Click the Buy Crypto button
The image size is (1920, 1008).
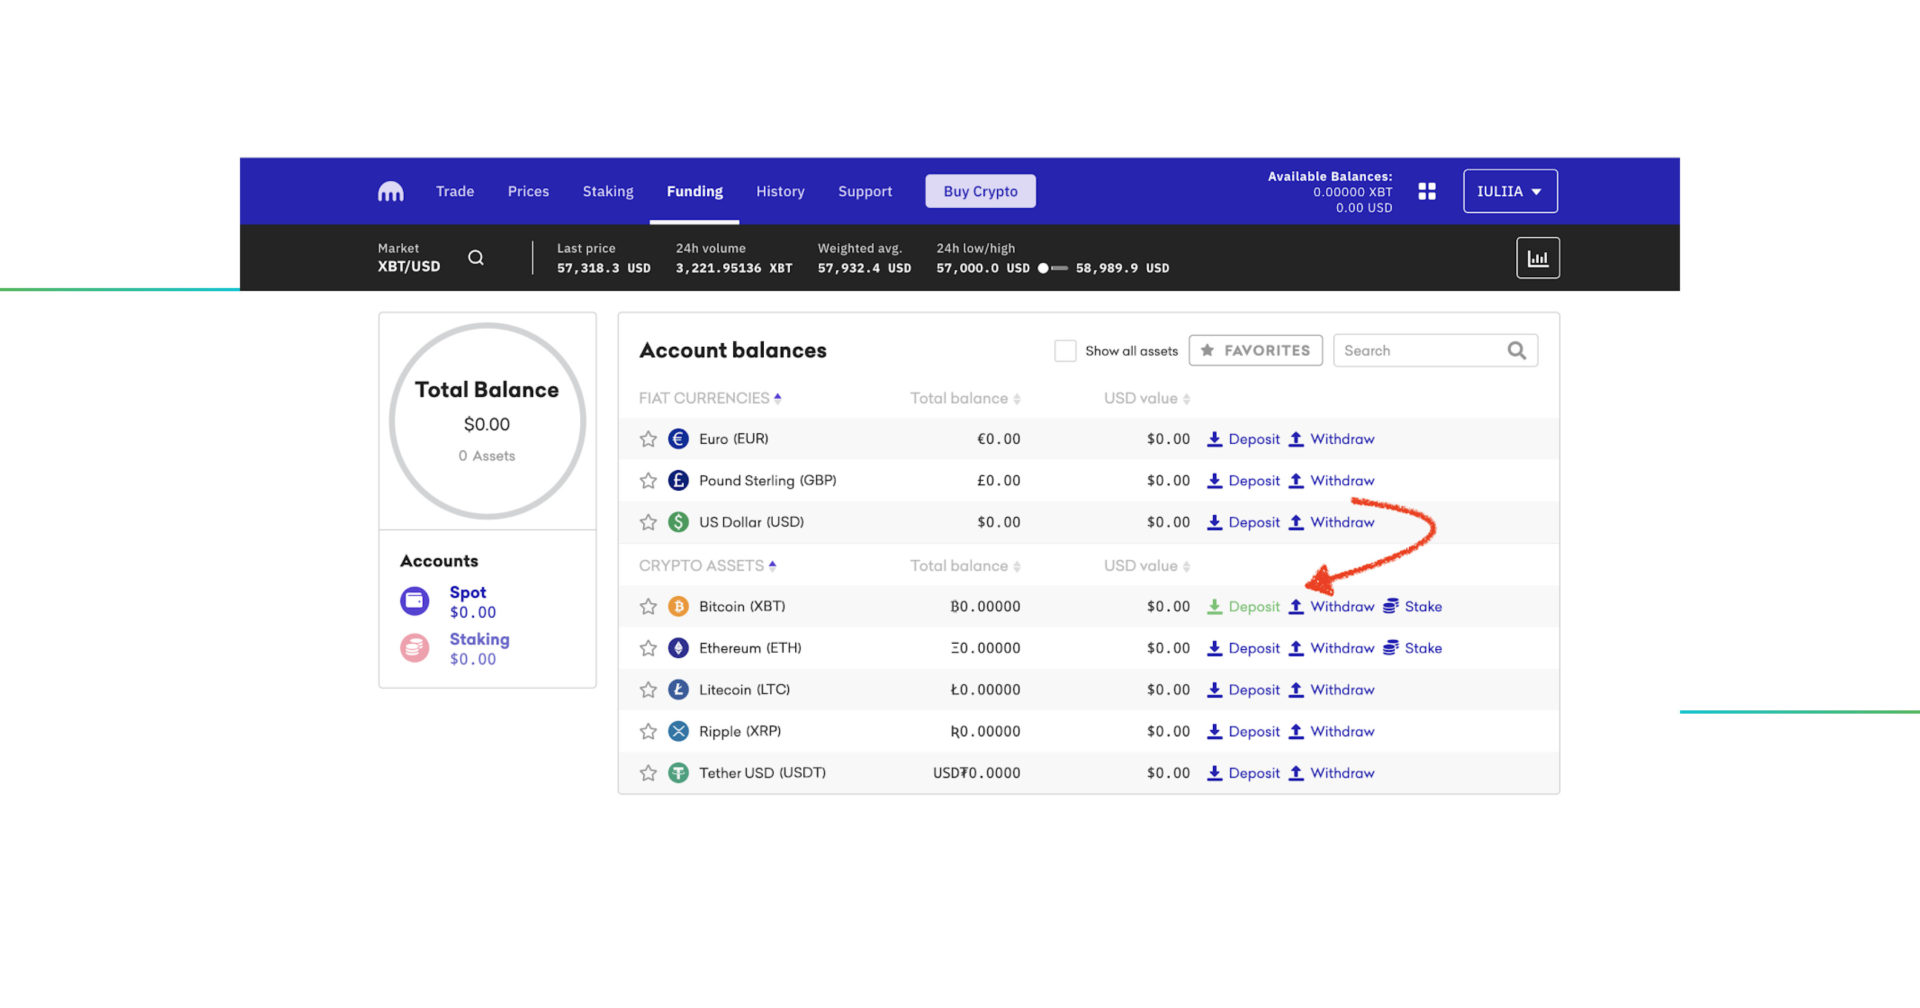point(980,190)
